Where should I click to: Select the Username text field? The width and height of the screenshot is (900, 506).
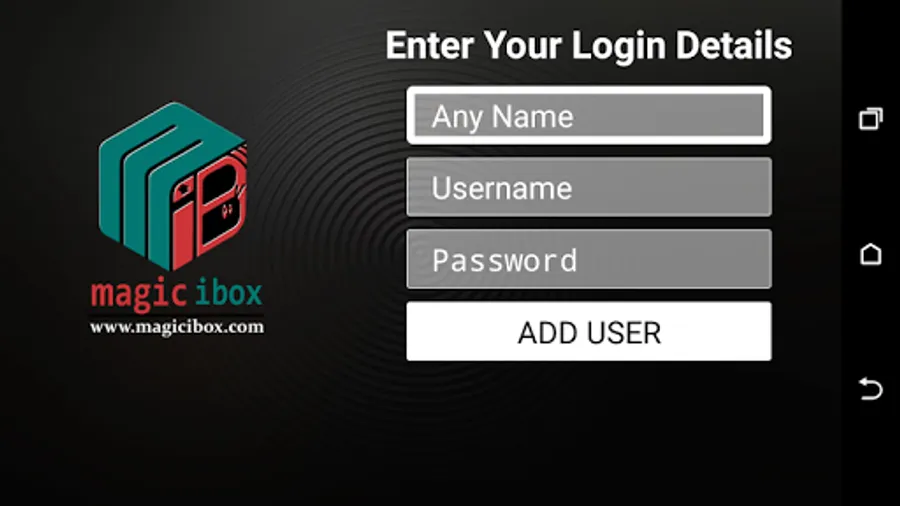pos(589,187)
